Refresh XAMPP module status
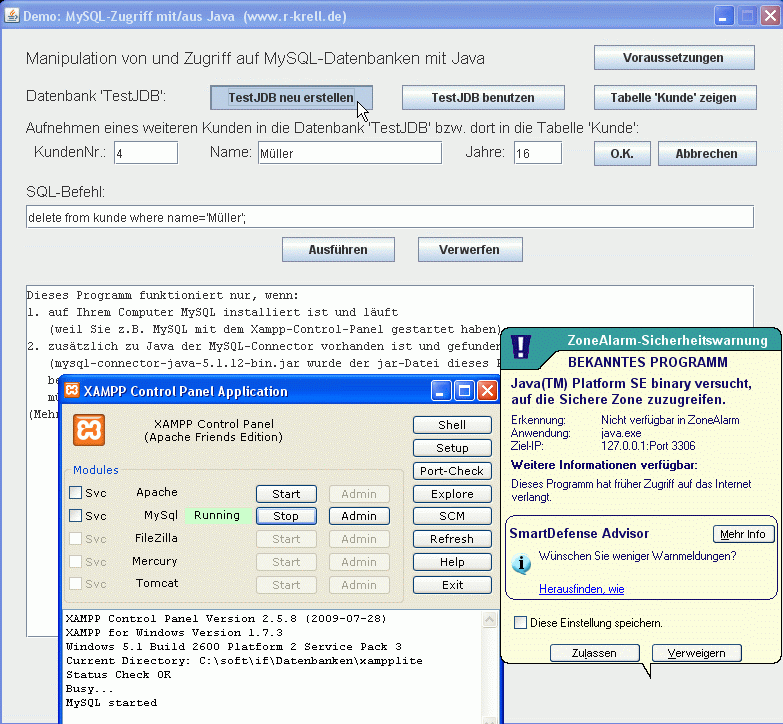 click(452, 539)
